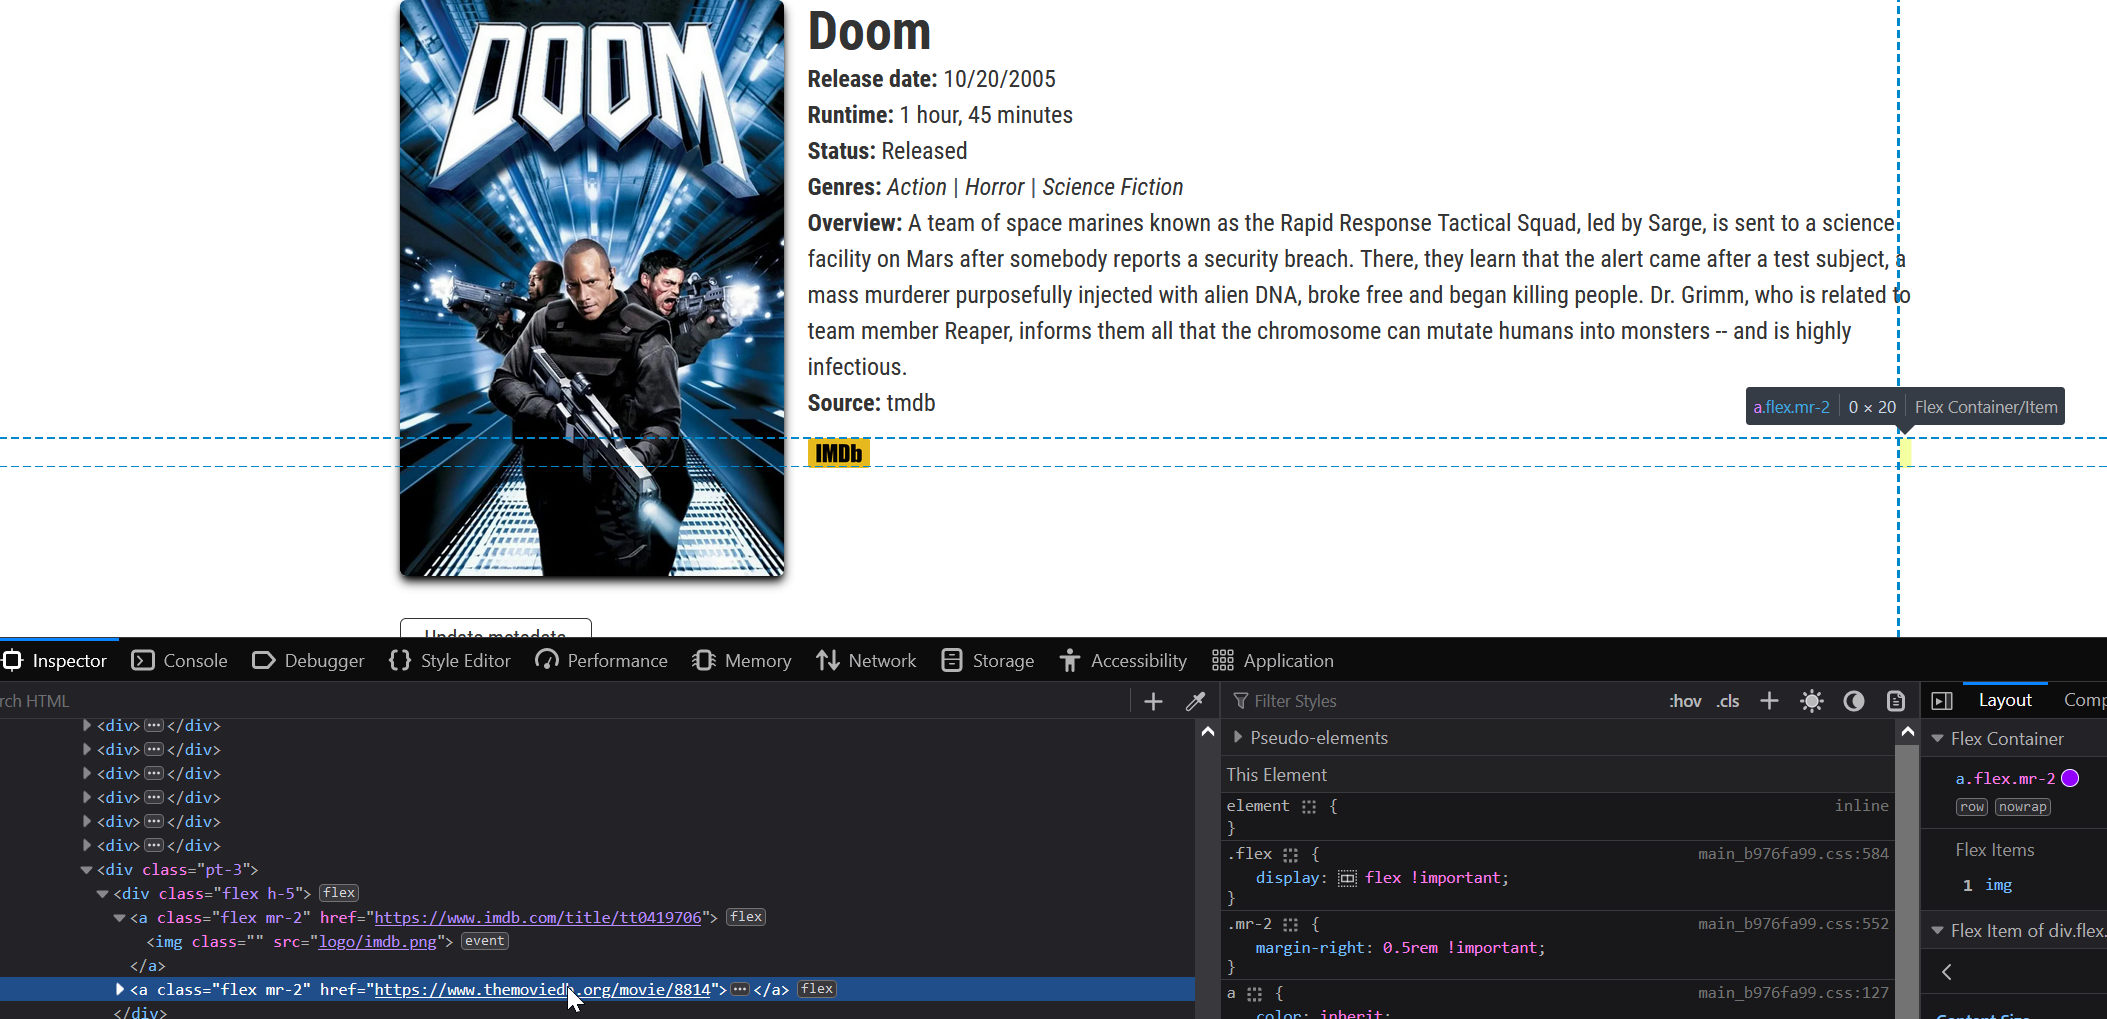The width and height of the screenshot is (2107, 1019).
Task: Create a new node with the plus icon
Action: pyautogui.click(x=1152, y=701)
